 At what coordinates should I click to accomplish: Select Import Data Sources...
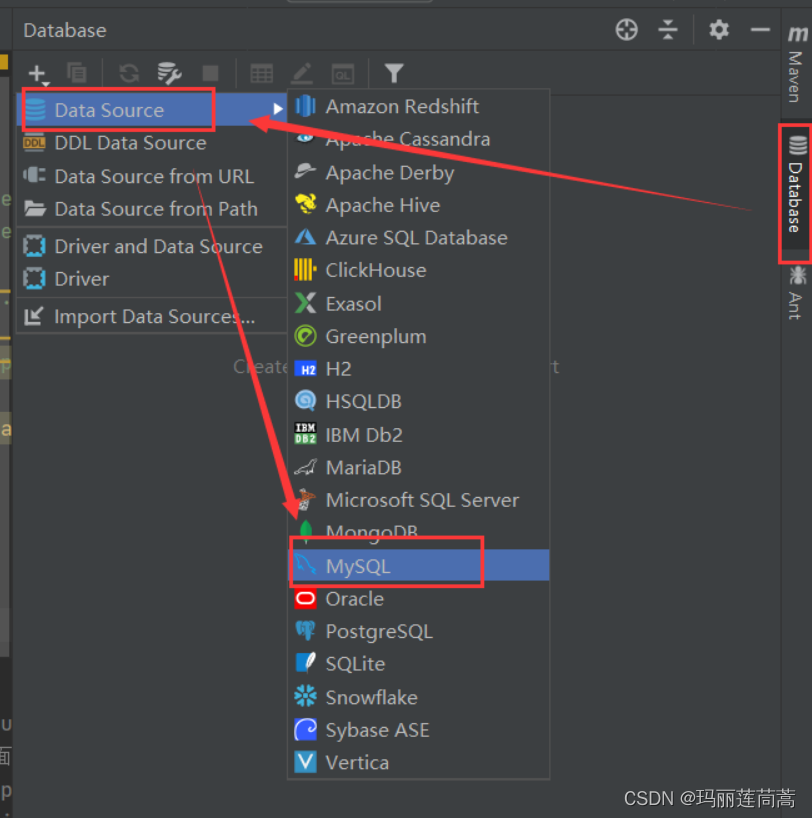[152, 316]
